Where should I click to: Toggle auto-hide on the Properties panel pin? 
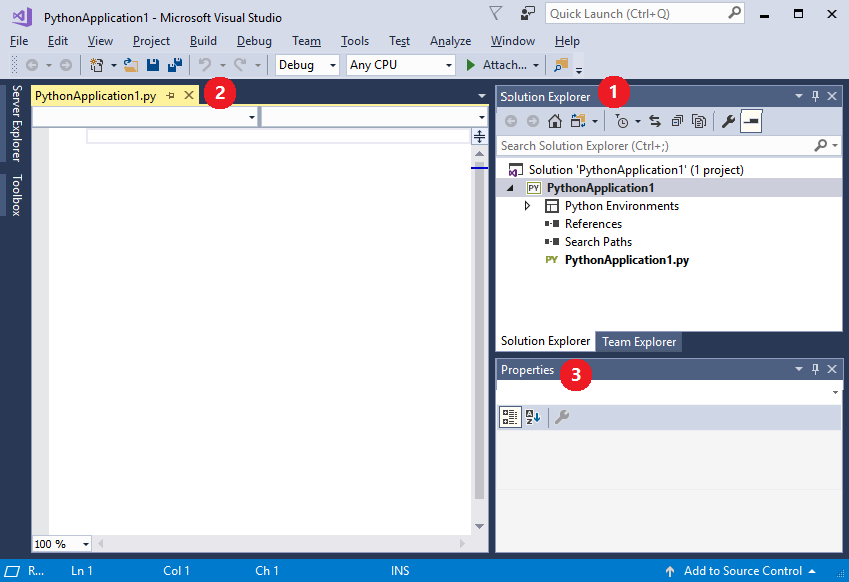(x=814, y=369)
